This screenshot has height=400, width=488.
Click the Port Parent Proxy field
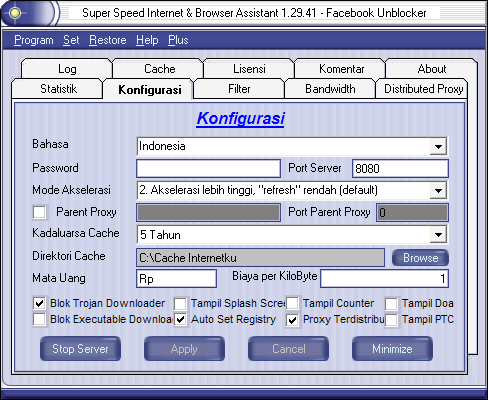point(412,212)
